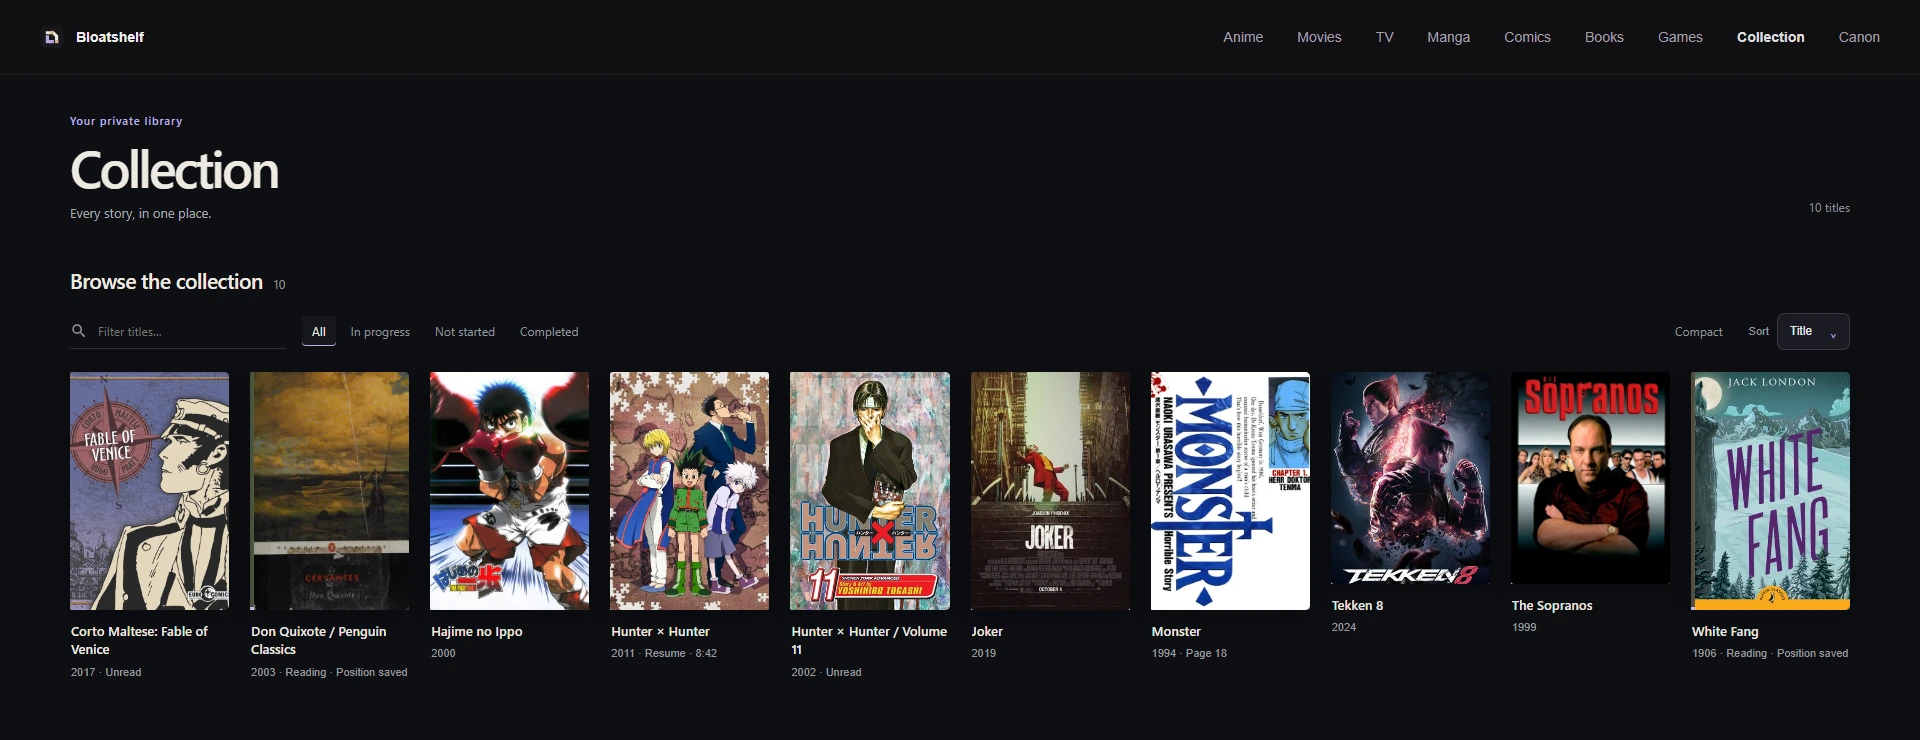Click the Monster title link
Viewport: 1920px width, 740px height.
click(x=1176, y=632)
